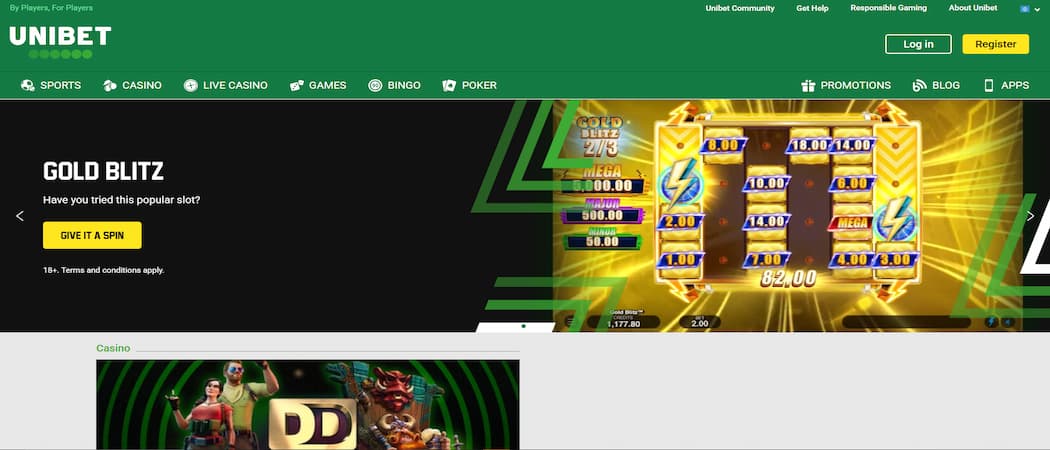Click the Blog feed icon

919,86
